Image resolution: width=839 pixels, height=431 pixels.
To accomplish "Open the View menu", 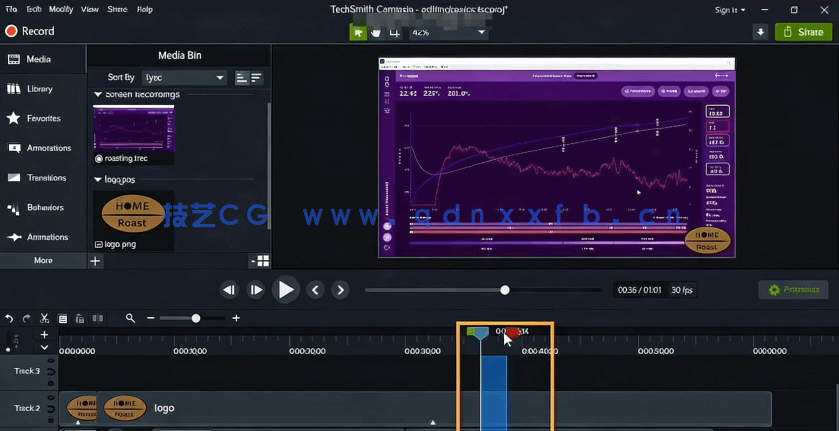I will point(90,9).
